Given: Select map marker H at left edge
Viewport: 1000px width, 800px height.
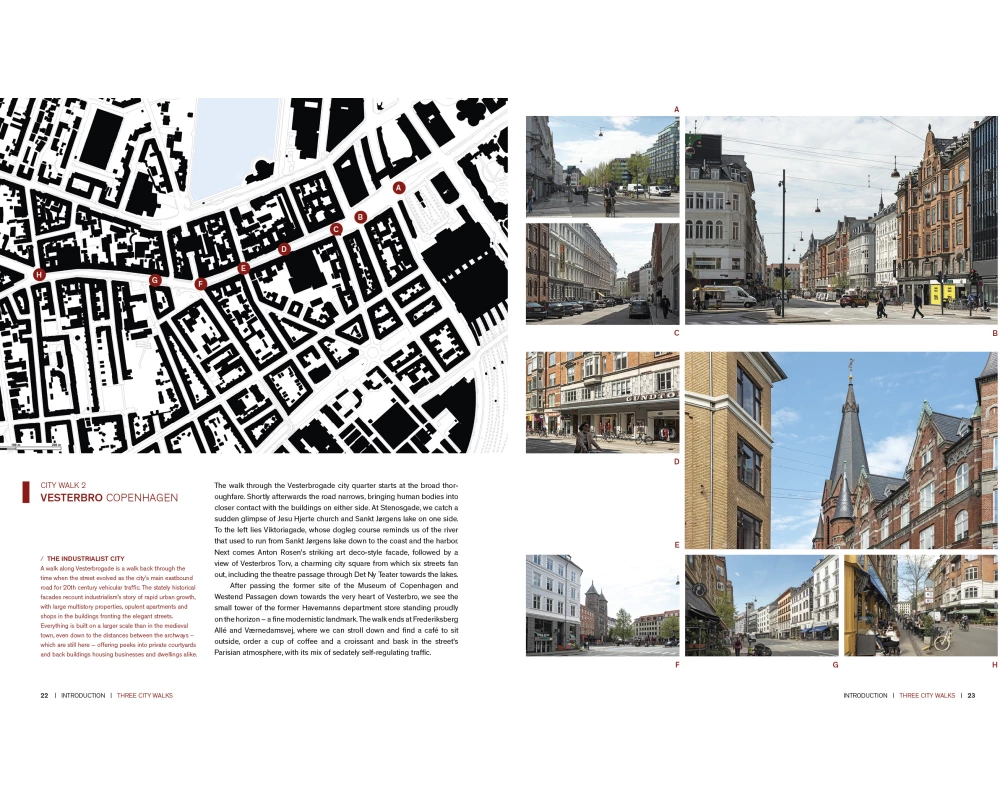Looking at the screenshot, I should pos(39,274).
